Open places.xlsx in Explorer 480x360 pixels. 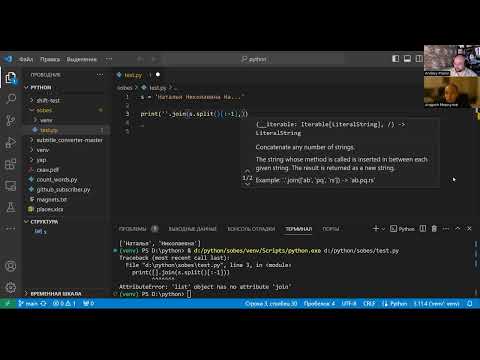click(x=50, y=209)
